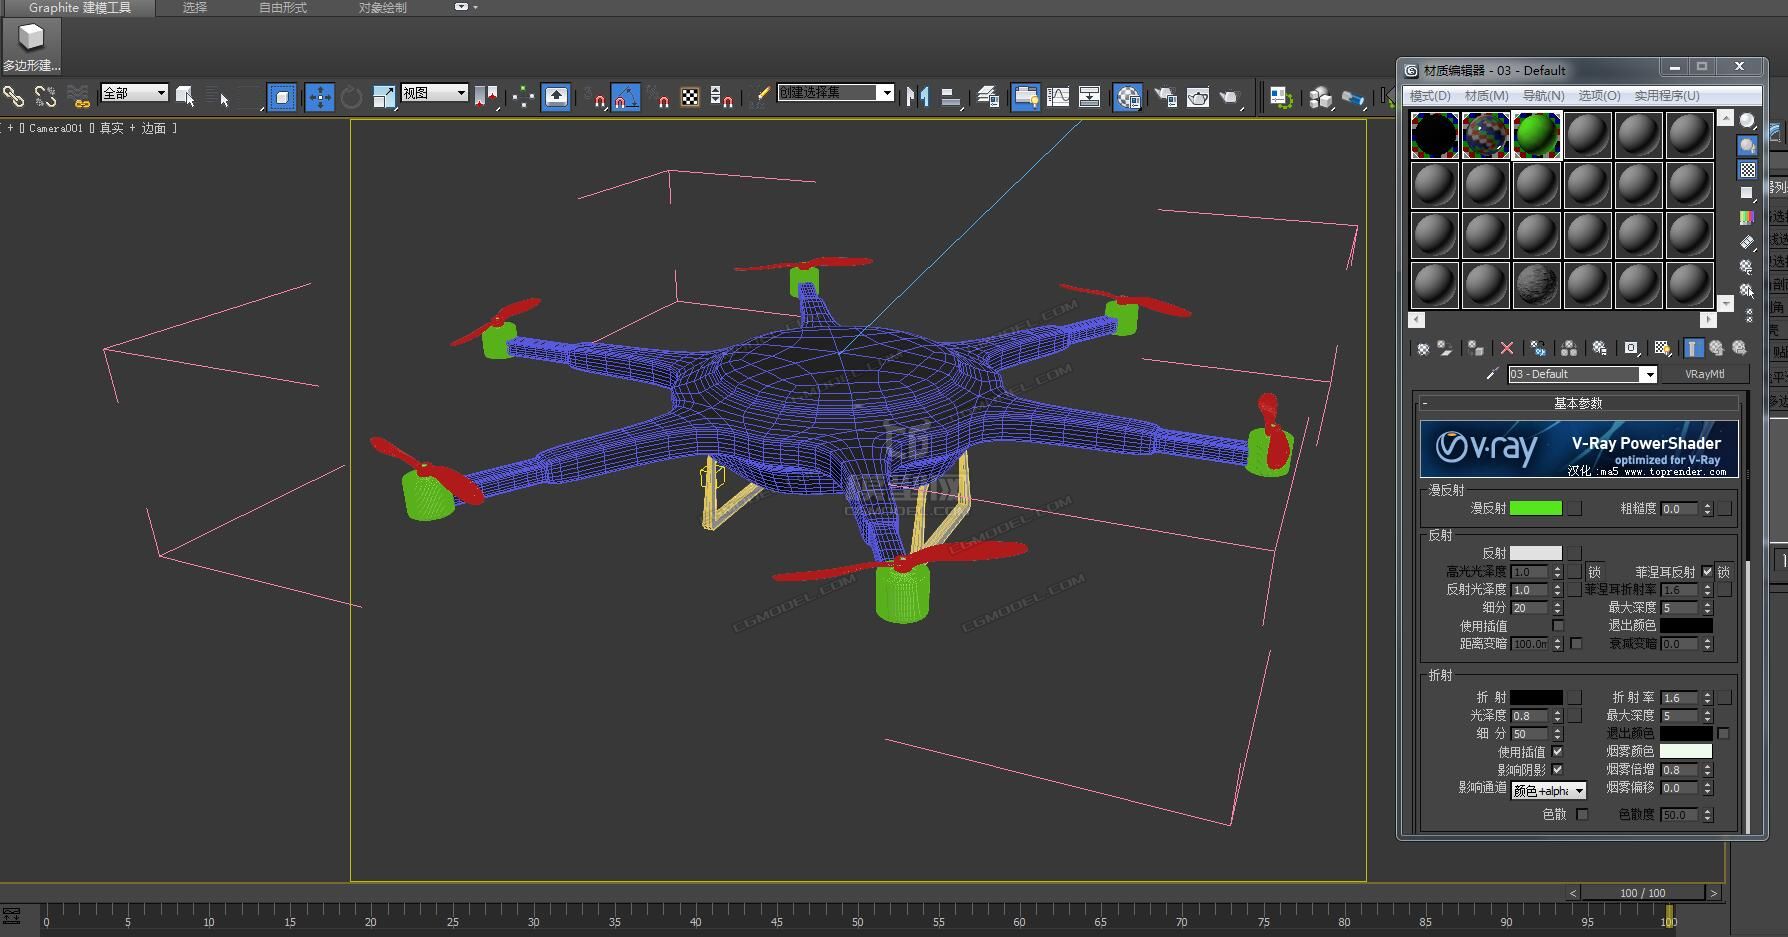
Task: Pick material from object with eyedropper
Action: click(x=1492, y=374)
